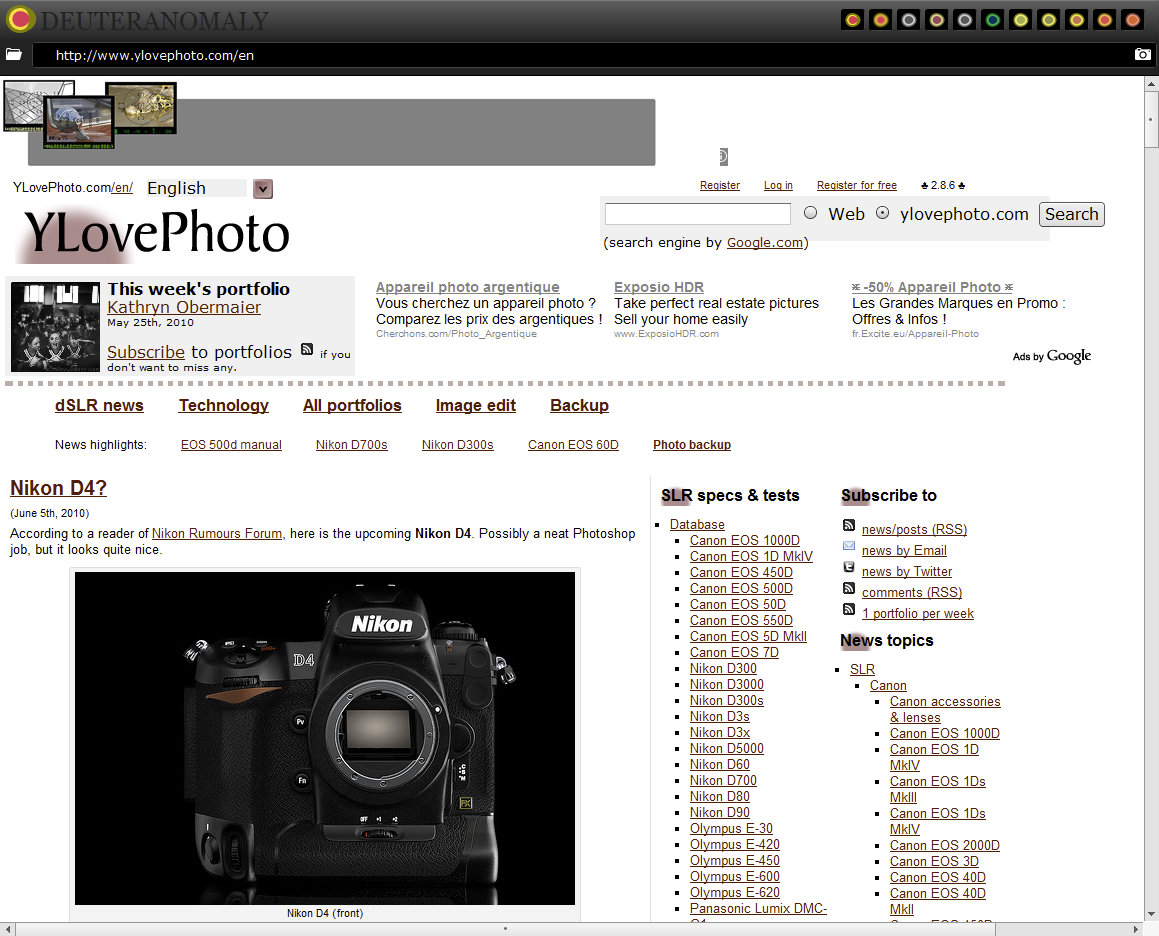Image resolution: width=1159 pixels, height=936 pixels.
Task: Click the horizontal scrollbar left arrow
Action: coord(7,929)
